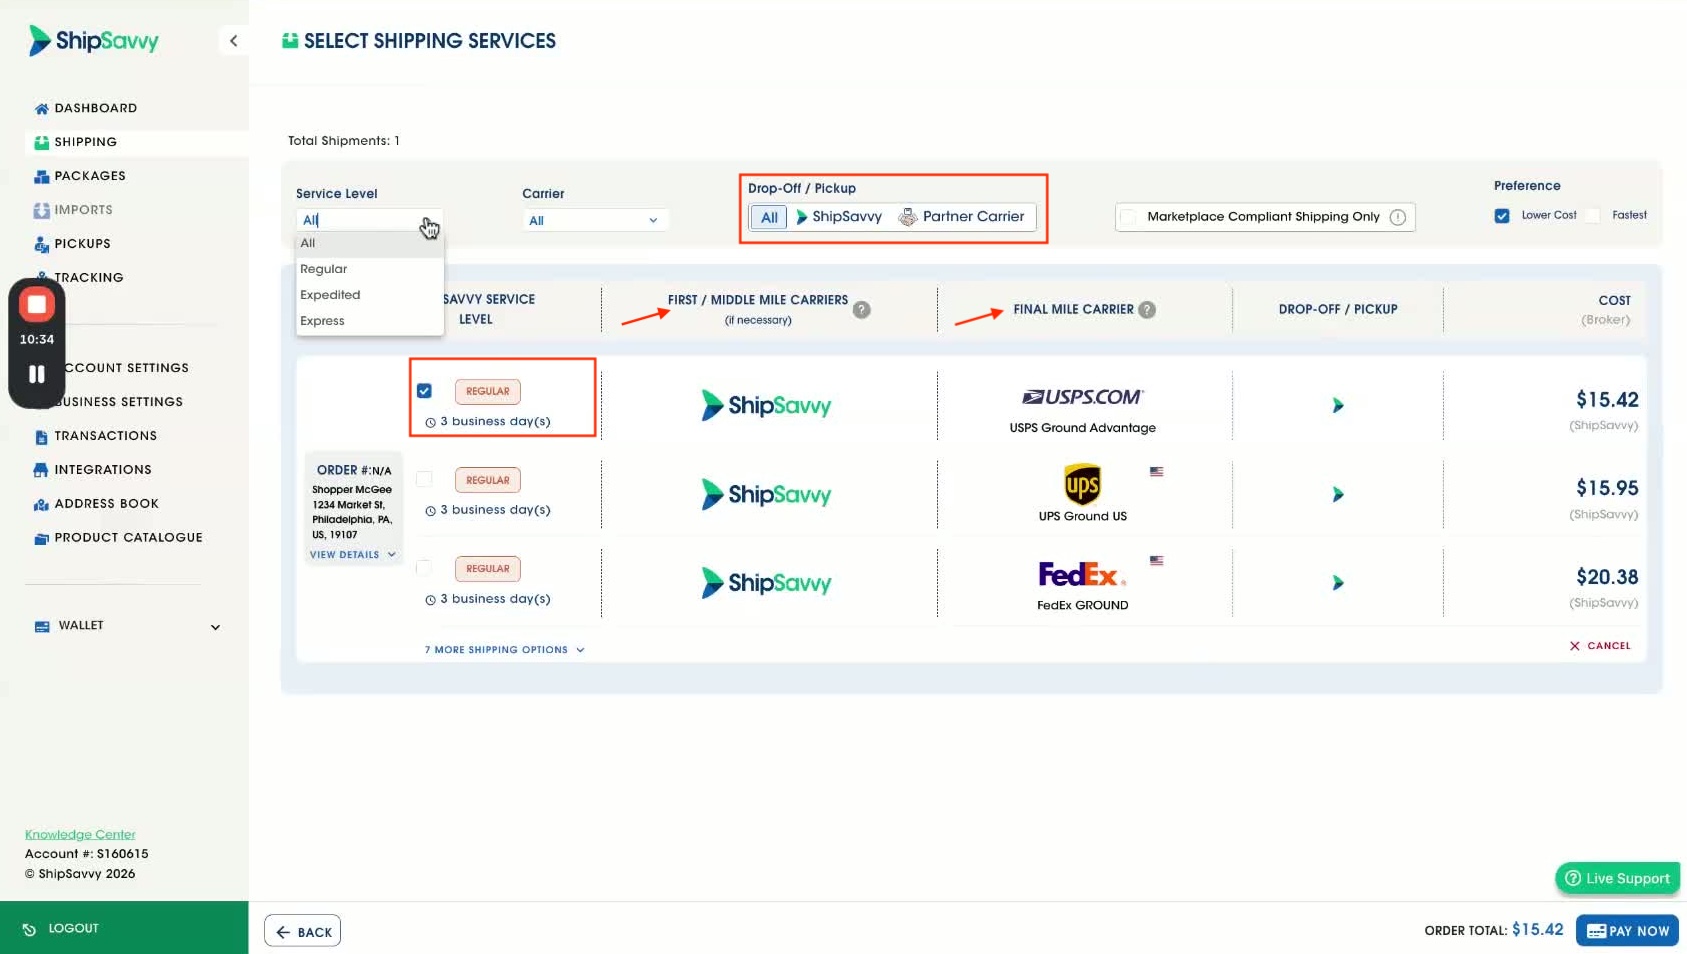Expand View Details for the order
Viewport: 1687px width, 954px height.
click(352, 555)
